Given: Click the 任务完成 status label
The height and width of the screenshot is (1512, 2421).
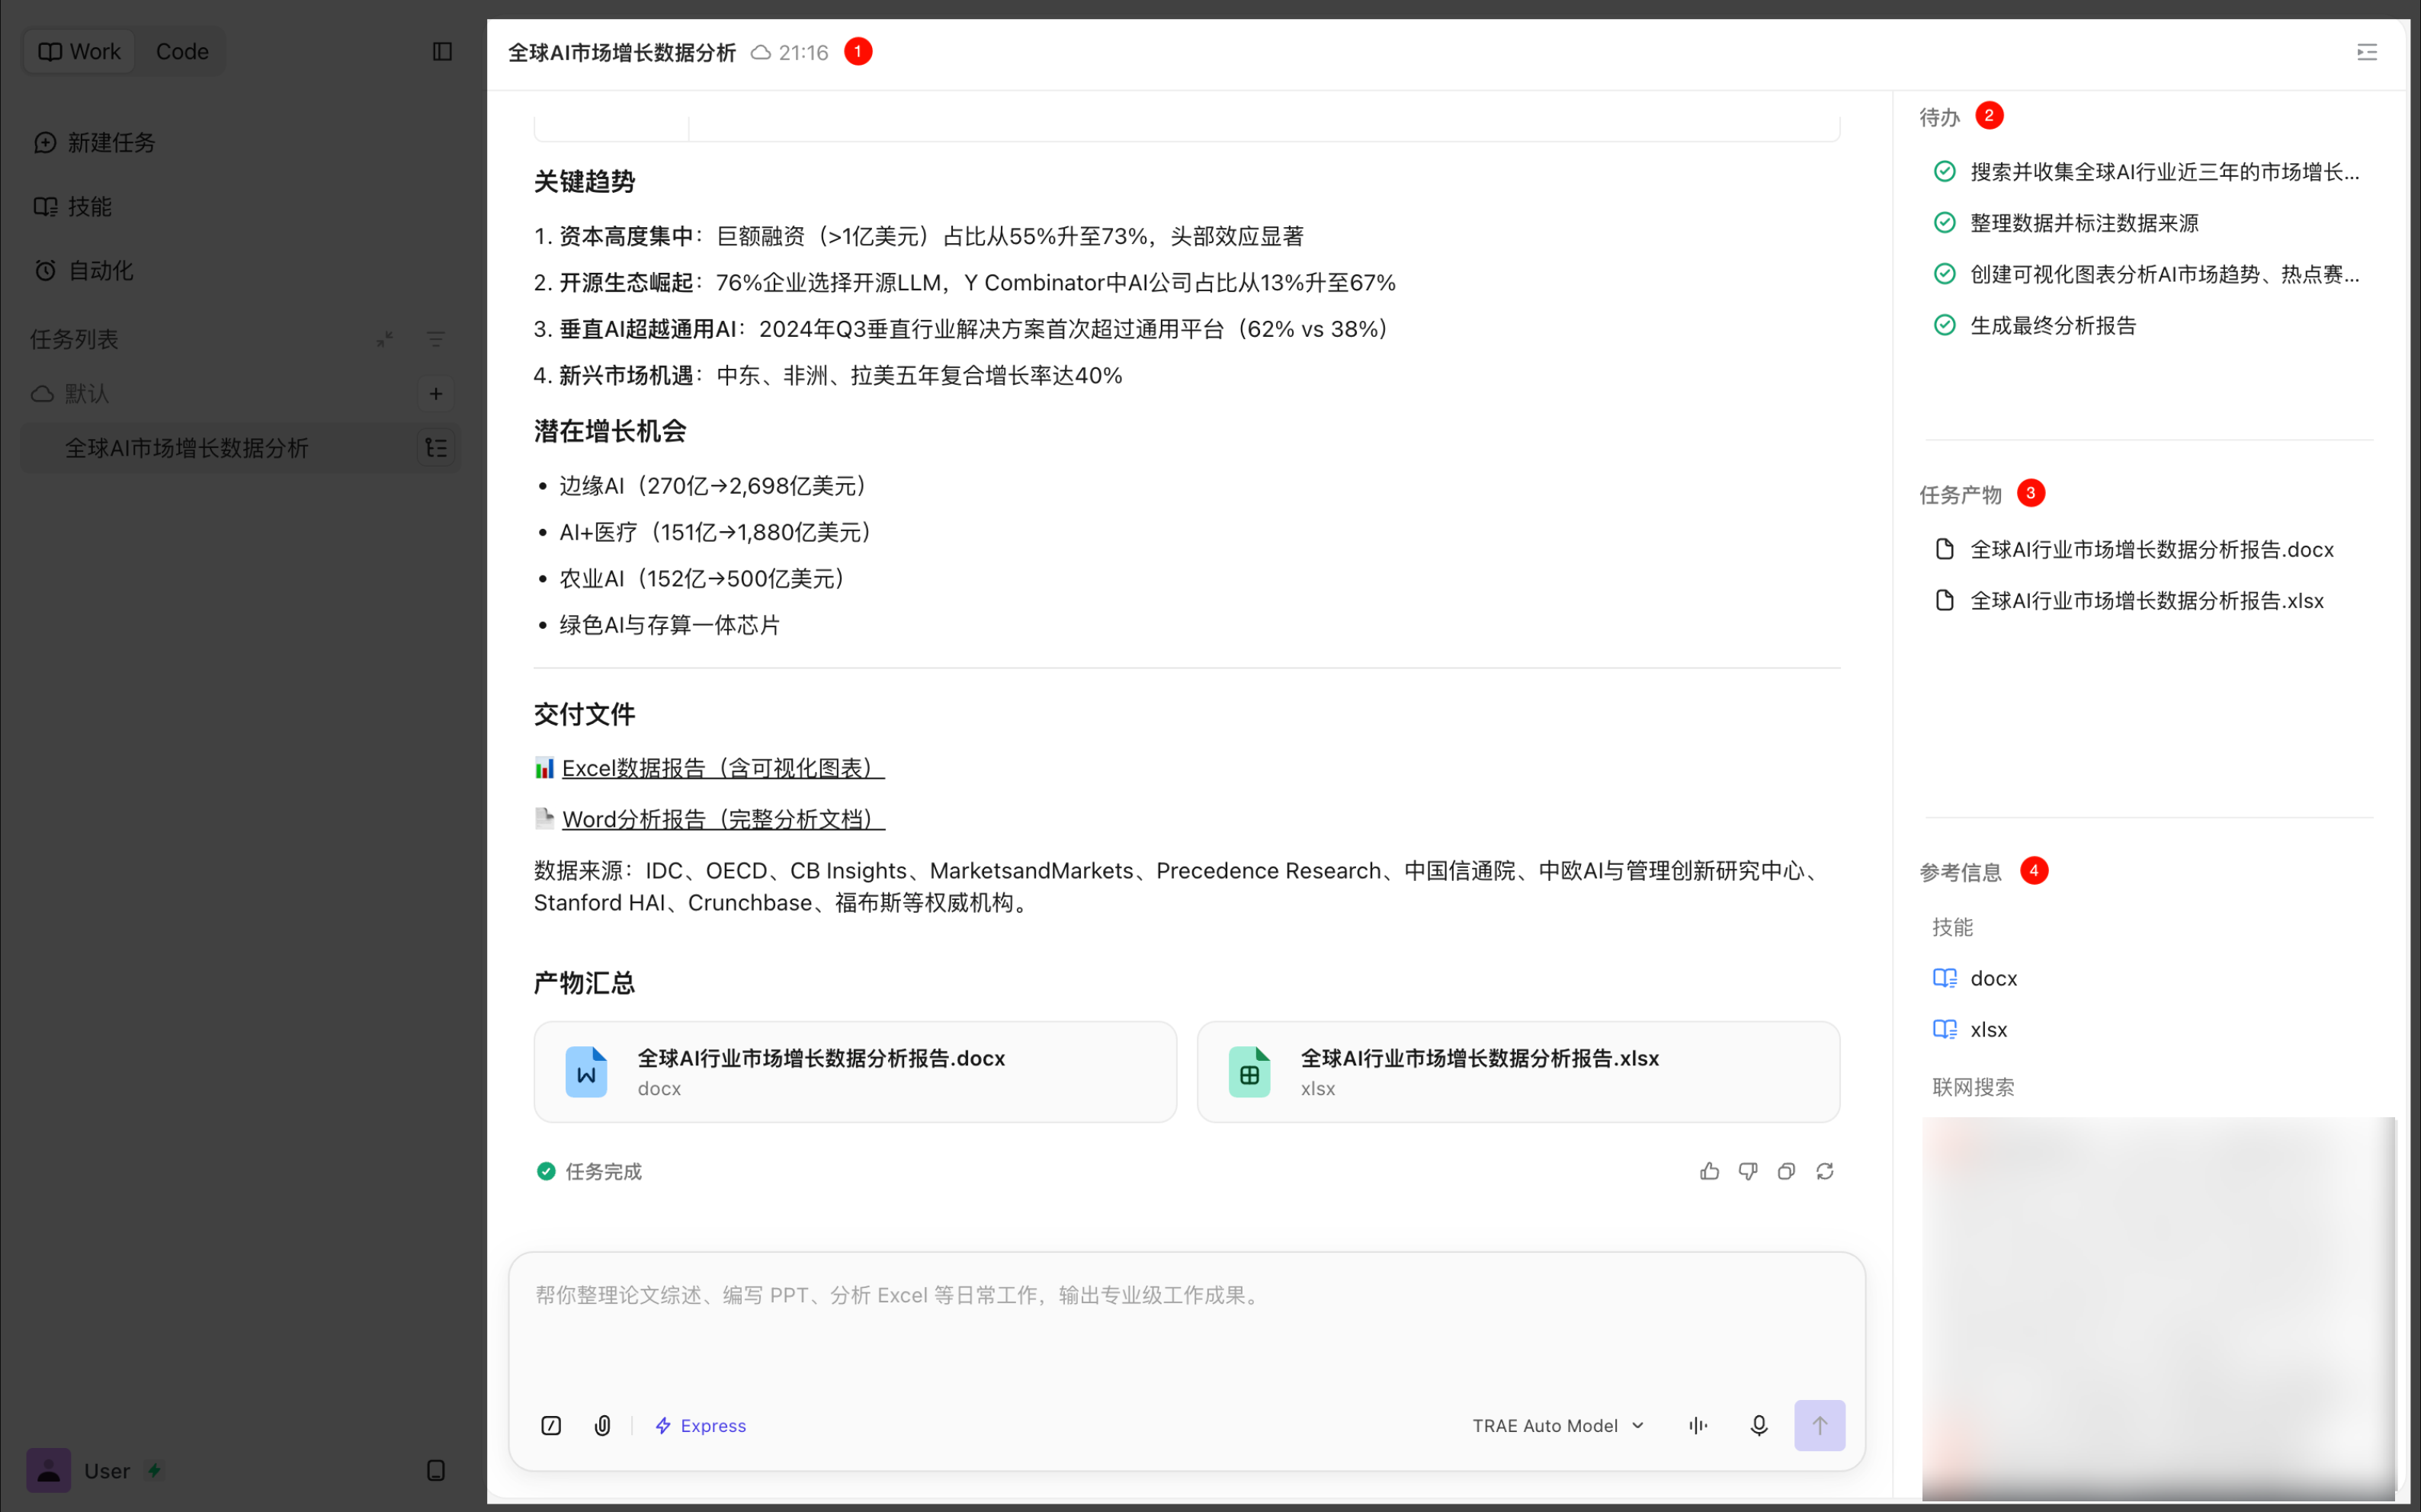Looking at the screenshot, I should 603,1171.
